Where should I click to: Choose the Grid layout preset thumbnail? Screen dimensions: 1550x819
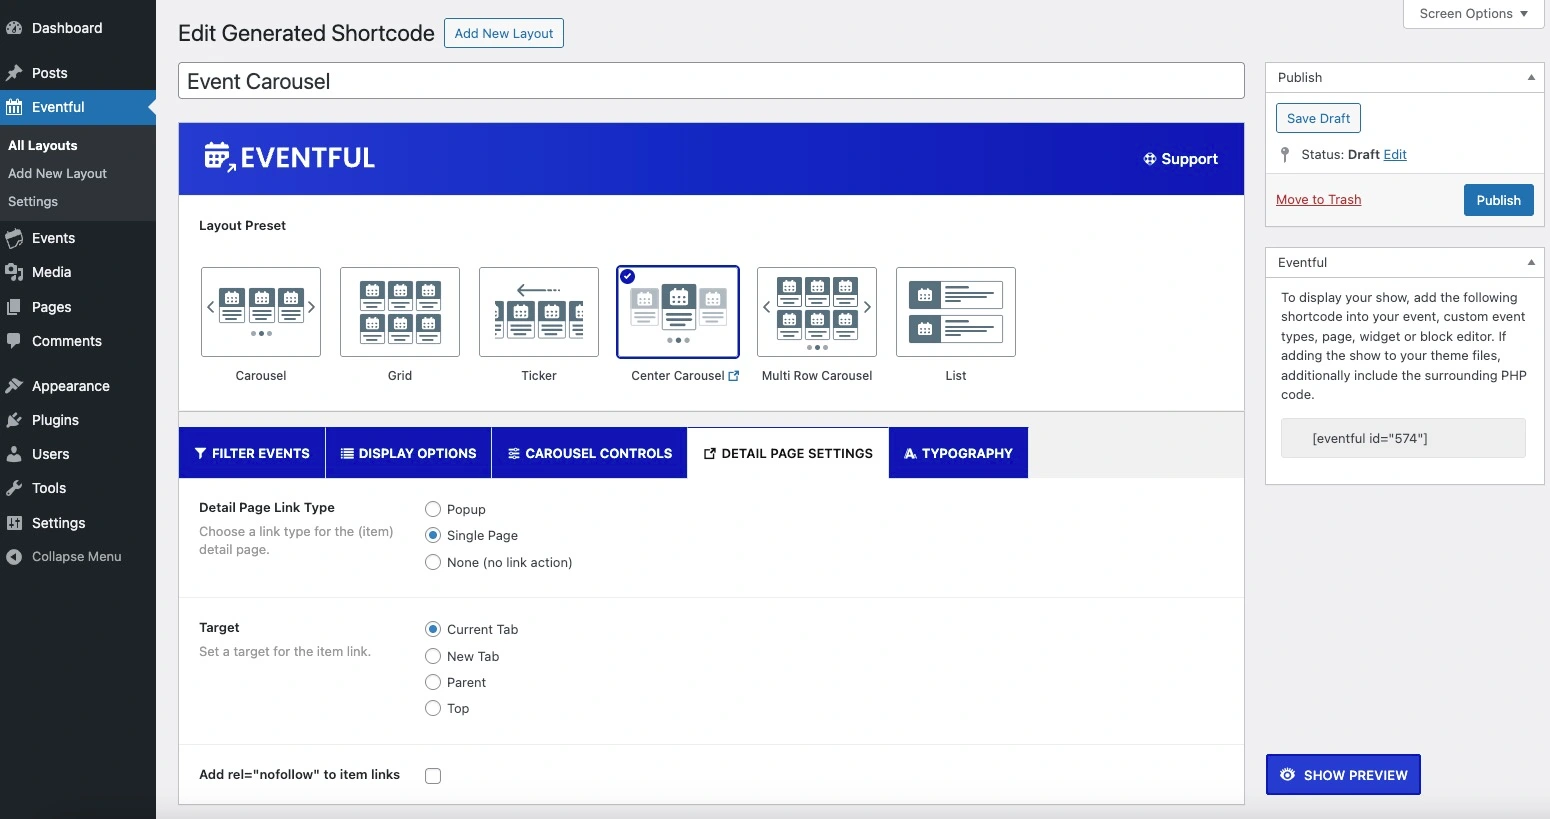click(400, 312)
